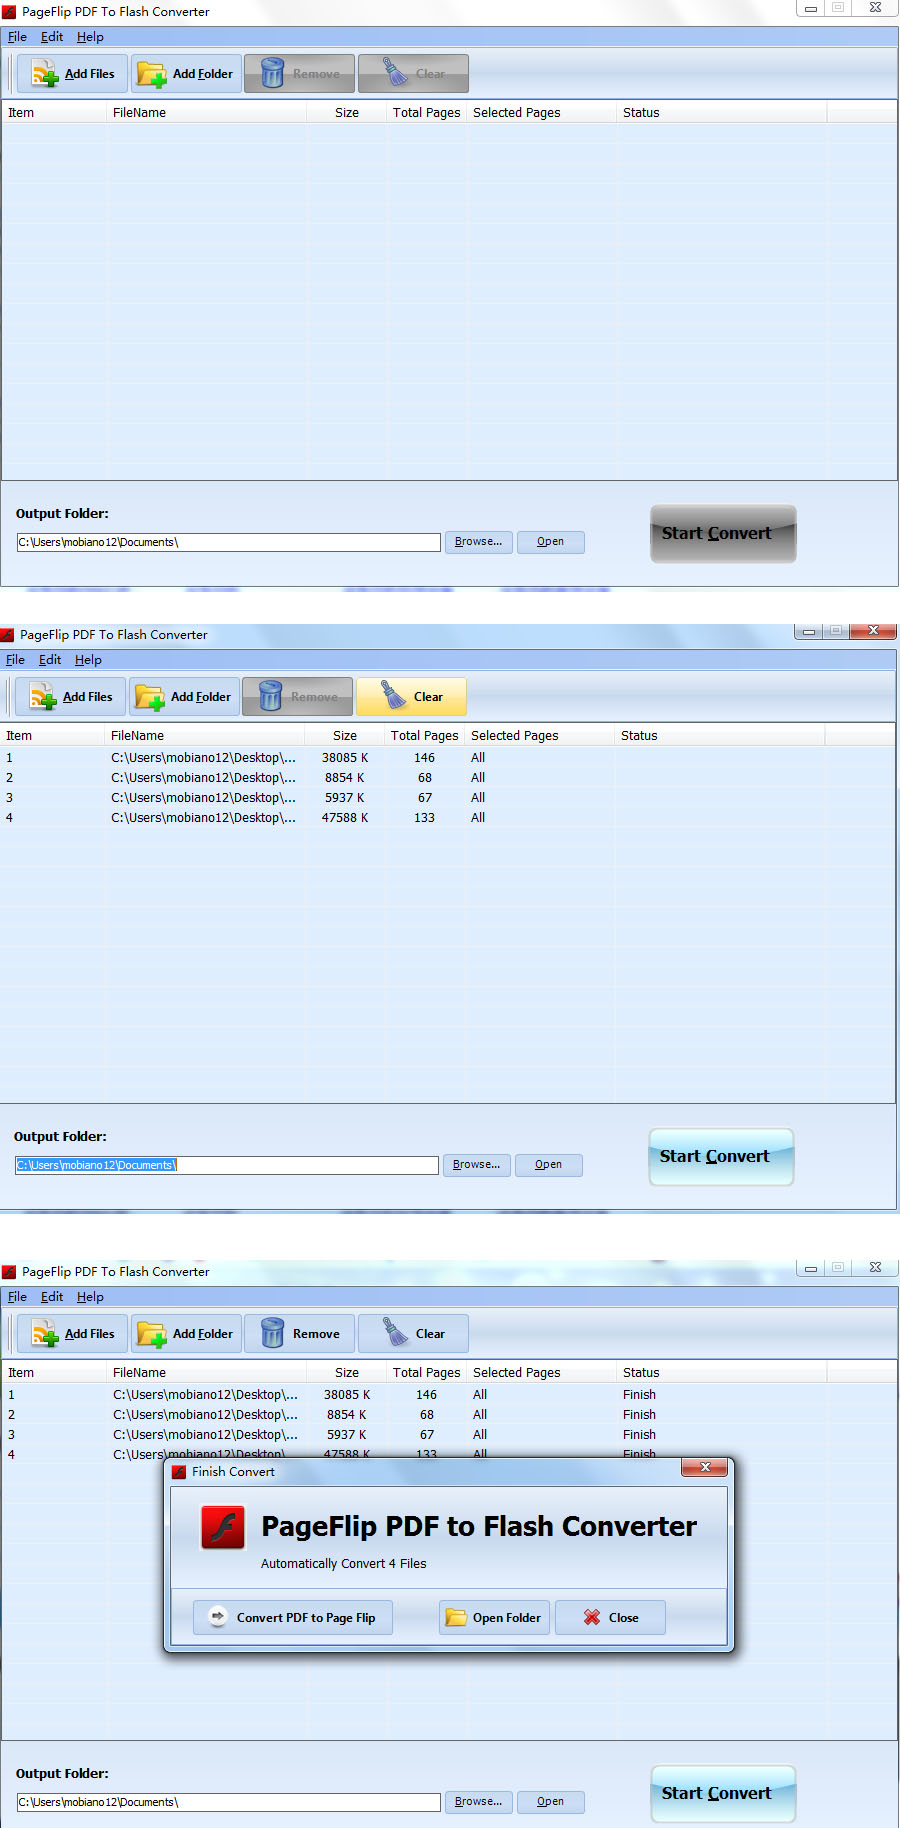Click Browse... in the empty-list window
Image resolution: width=900 pixels, height=1828 pixels.
(x=478, y=542)
